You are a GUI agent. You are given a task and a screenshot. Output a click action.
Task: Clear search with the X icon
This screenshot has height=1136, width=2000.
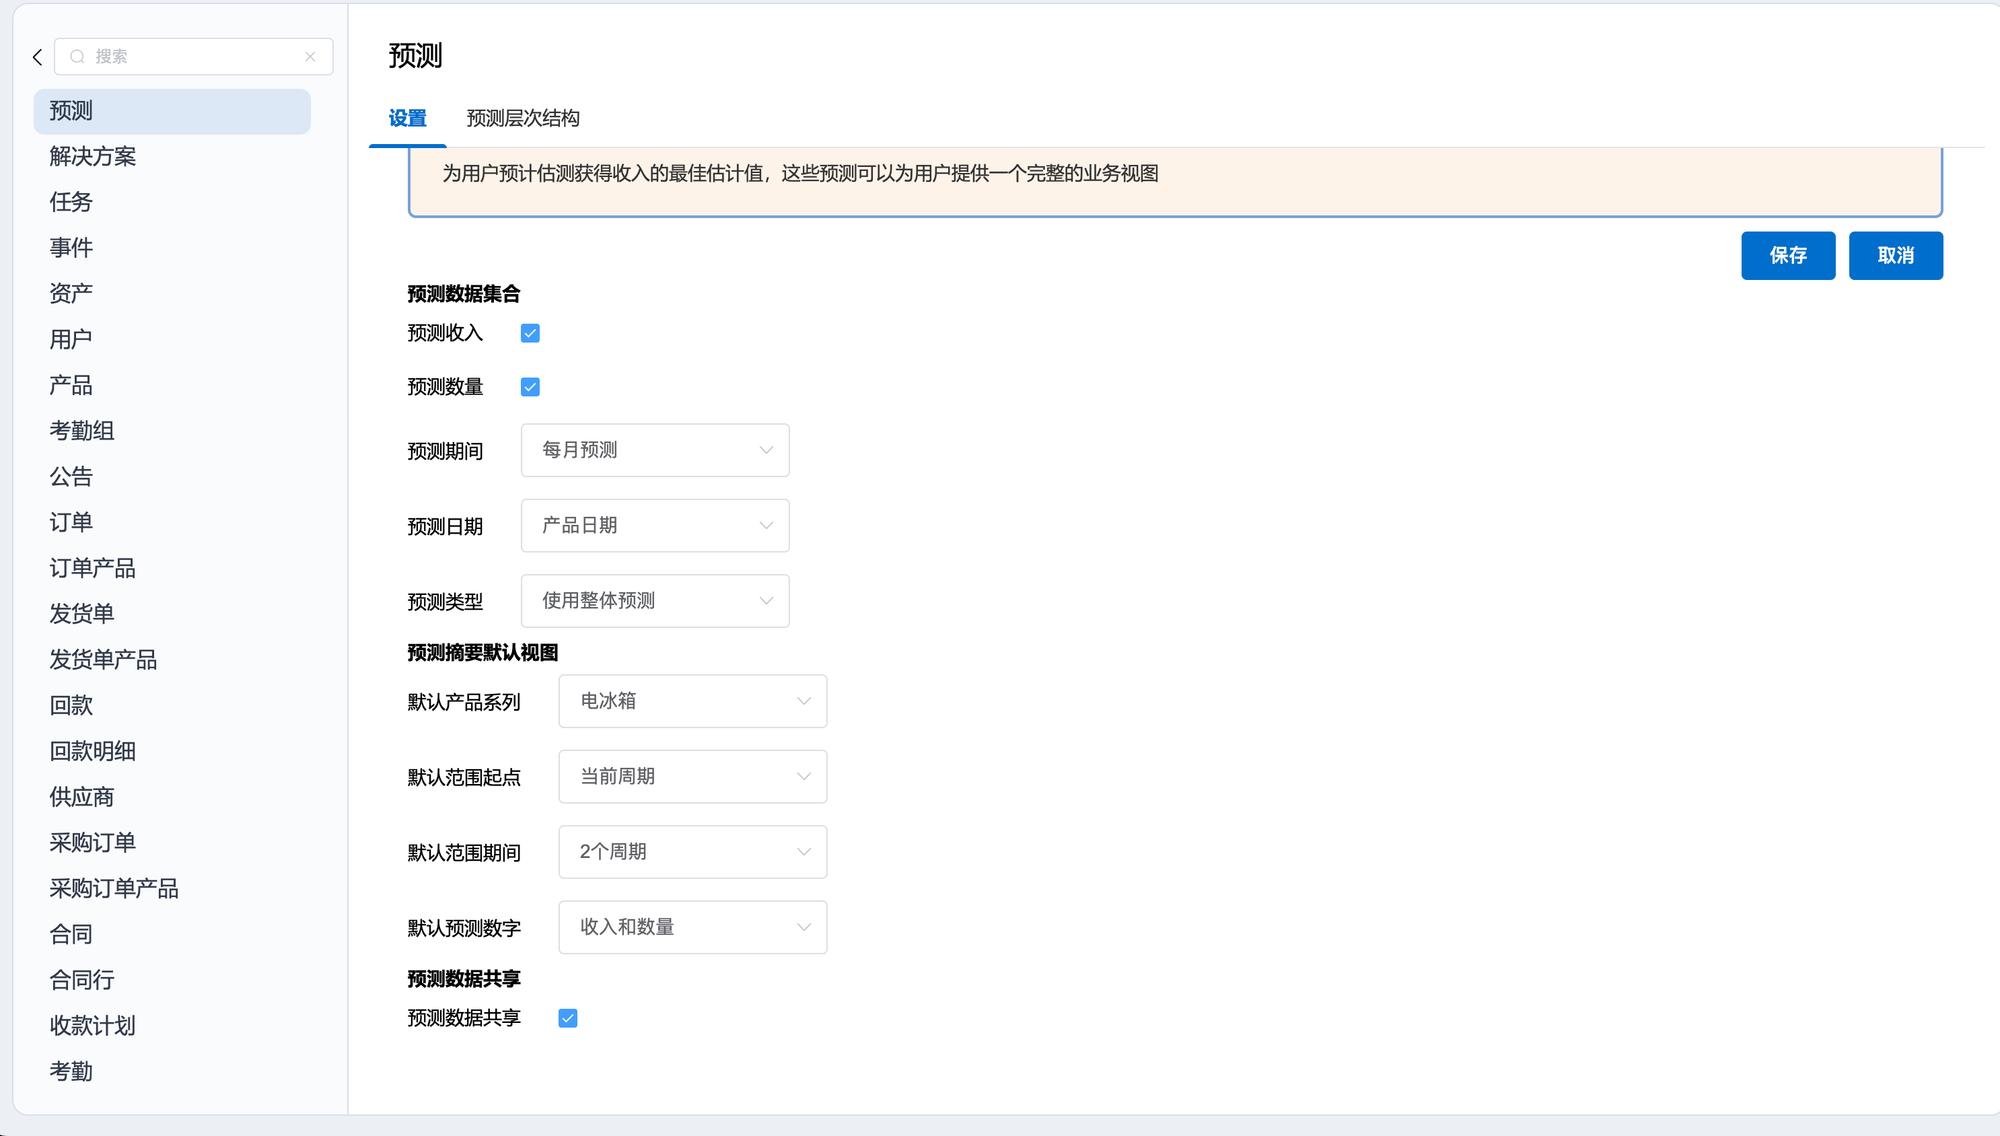(x=310, y=57)
